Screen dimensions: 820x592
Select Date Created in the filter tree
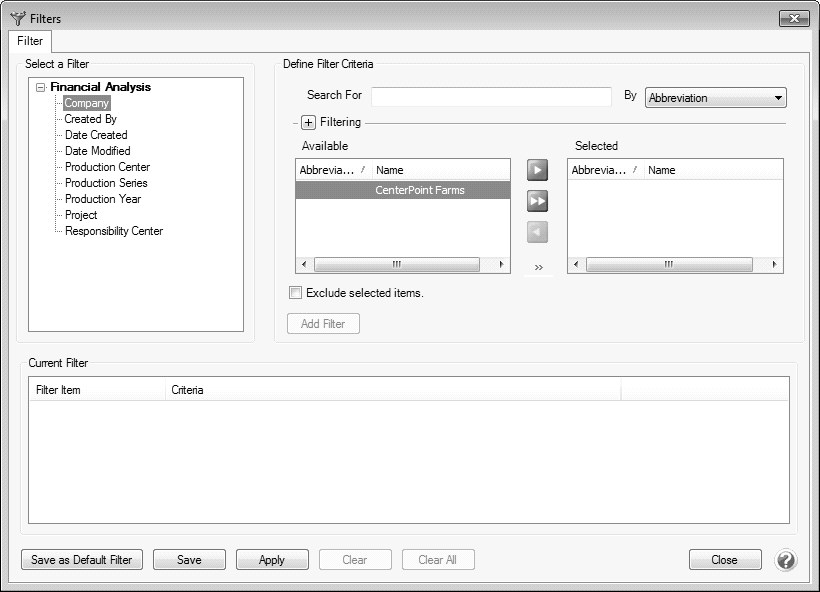(x=96, y=135)
